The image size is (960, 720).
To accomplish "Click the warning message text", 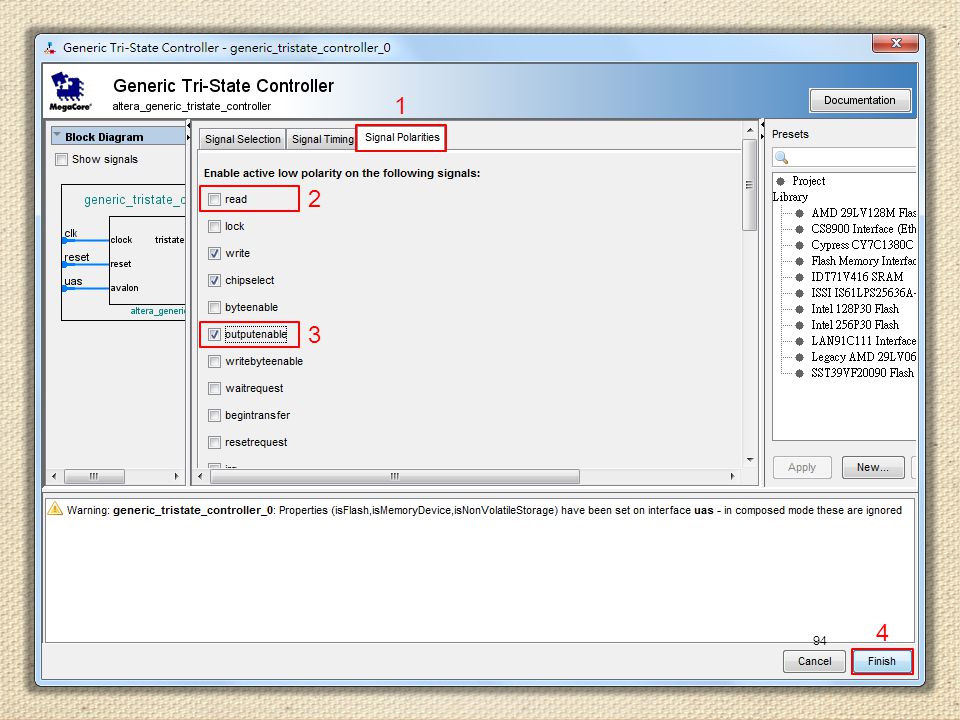I will click(x=484, y=510).
